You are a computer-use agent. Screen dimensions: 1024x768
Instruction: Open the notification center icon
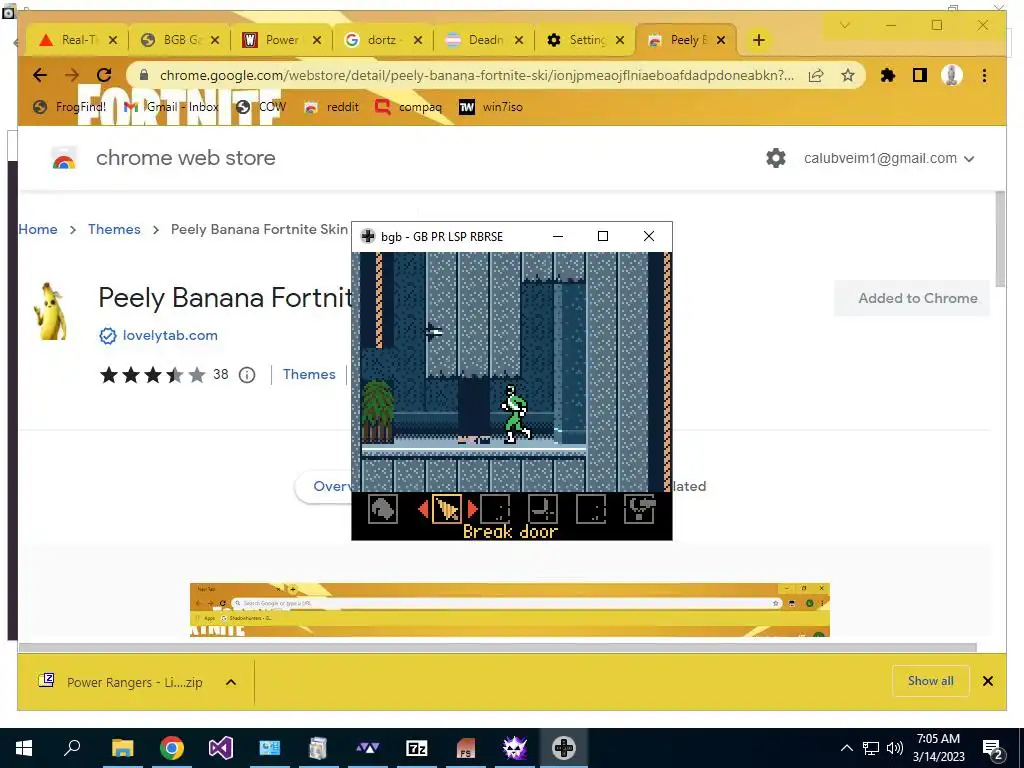click(x=993, y=749)
